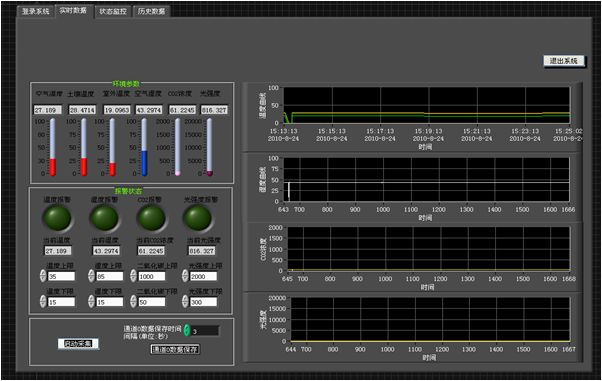602x381 pixels.
Task: Click the 温度曲线 chart plot area
Action: point(427,105)
